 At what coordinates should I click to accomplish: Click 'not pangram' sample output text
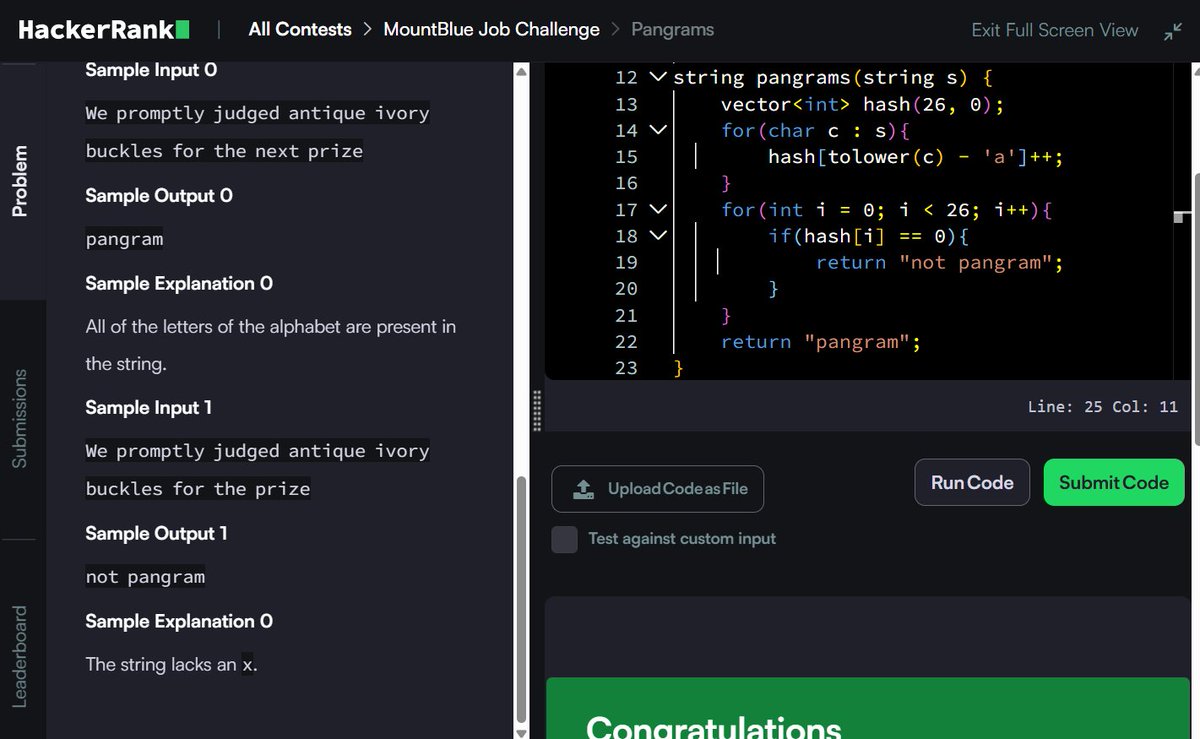(x=145, y=578)
